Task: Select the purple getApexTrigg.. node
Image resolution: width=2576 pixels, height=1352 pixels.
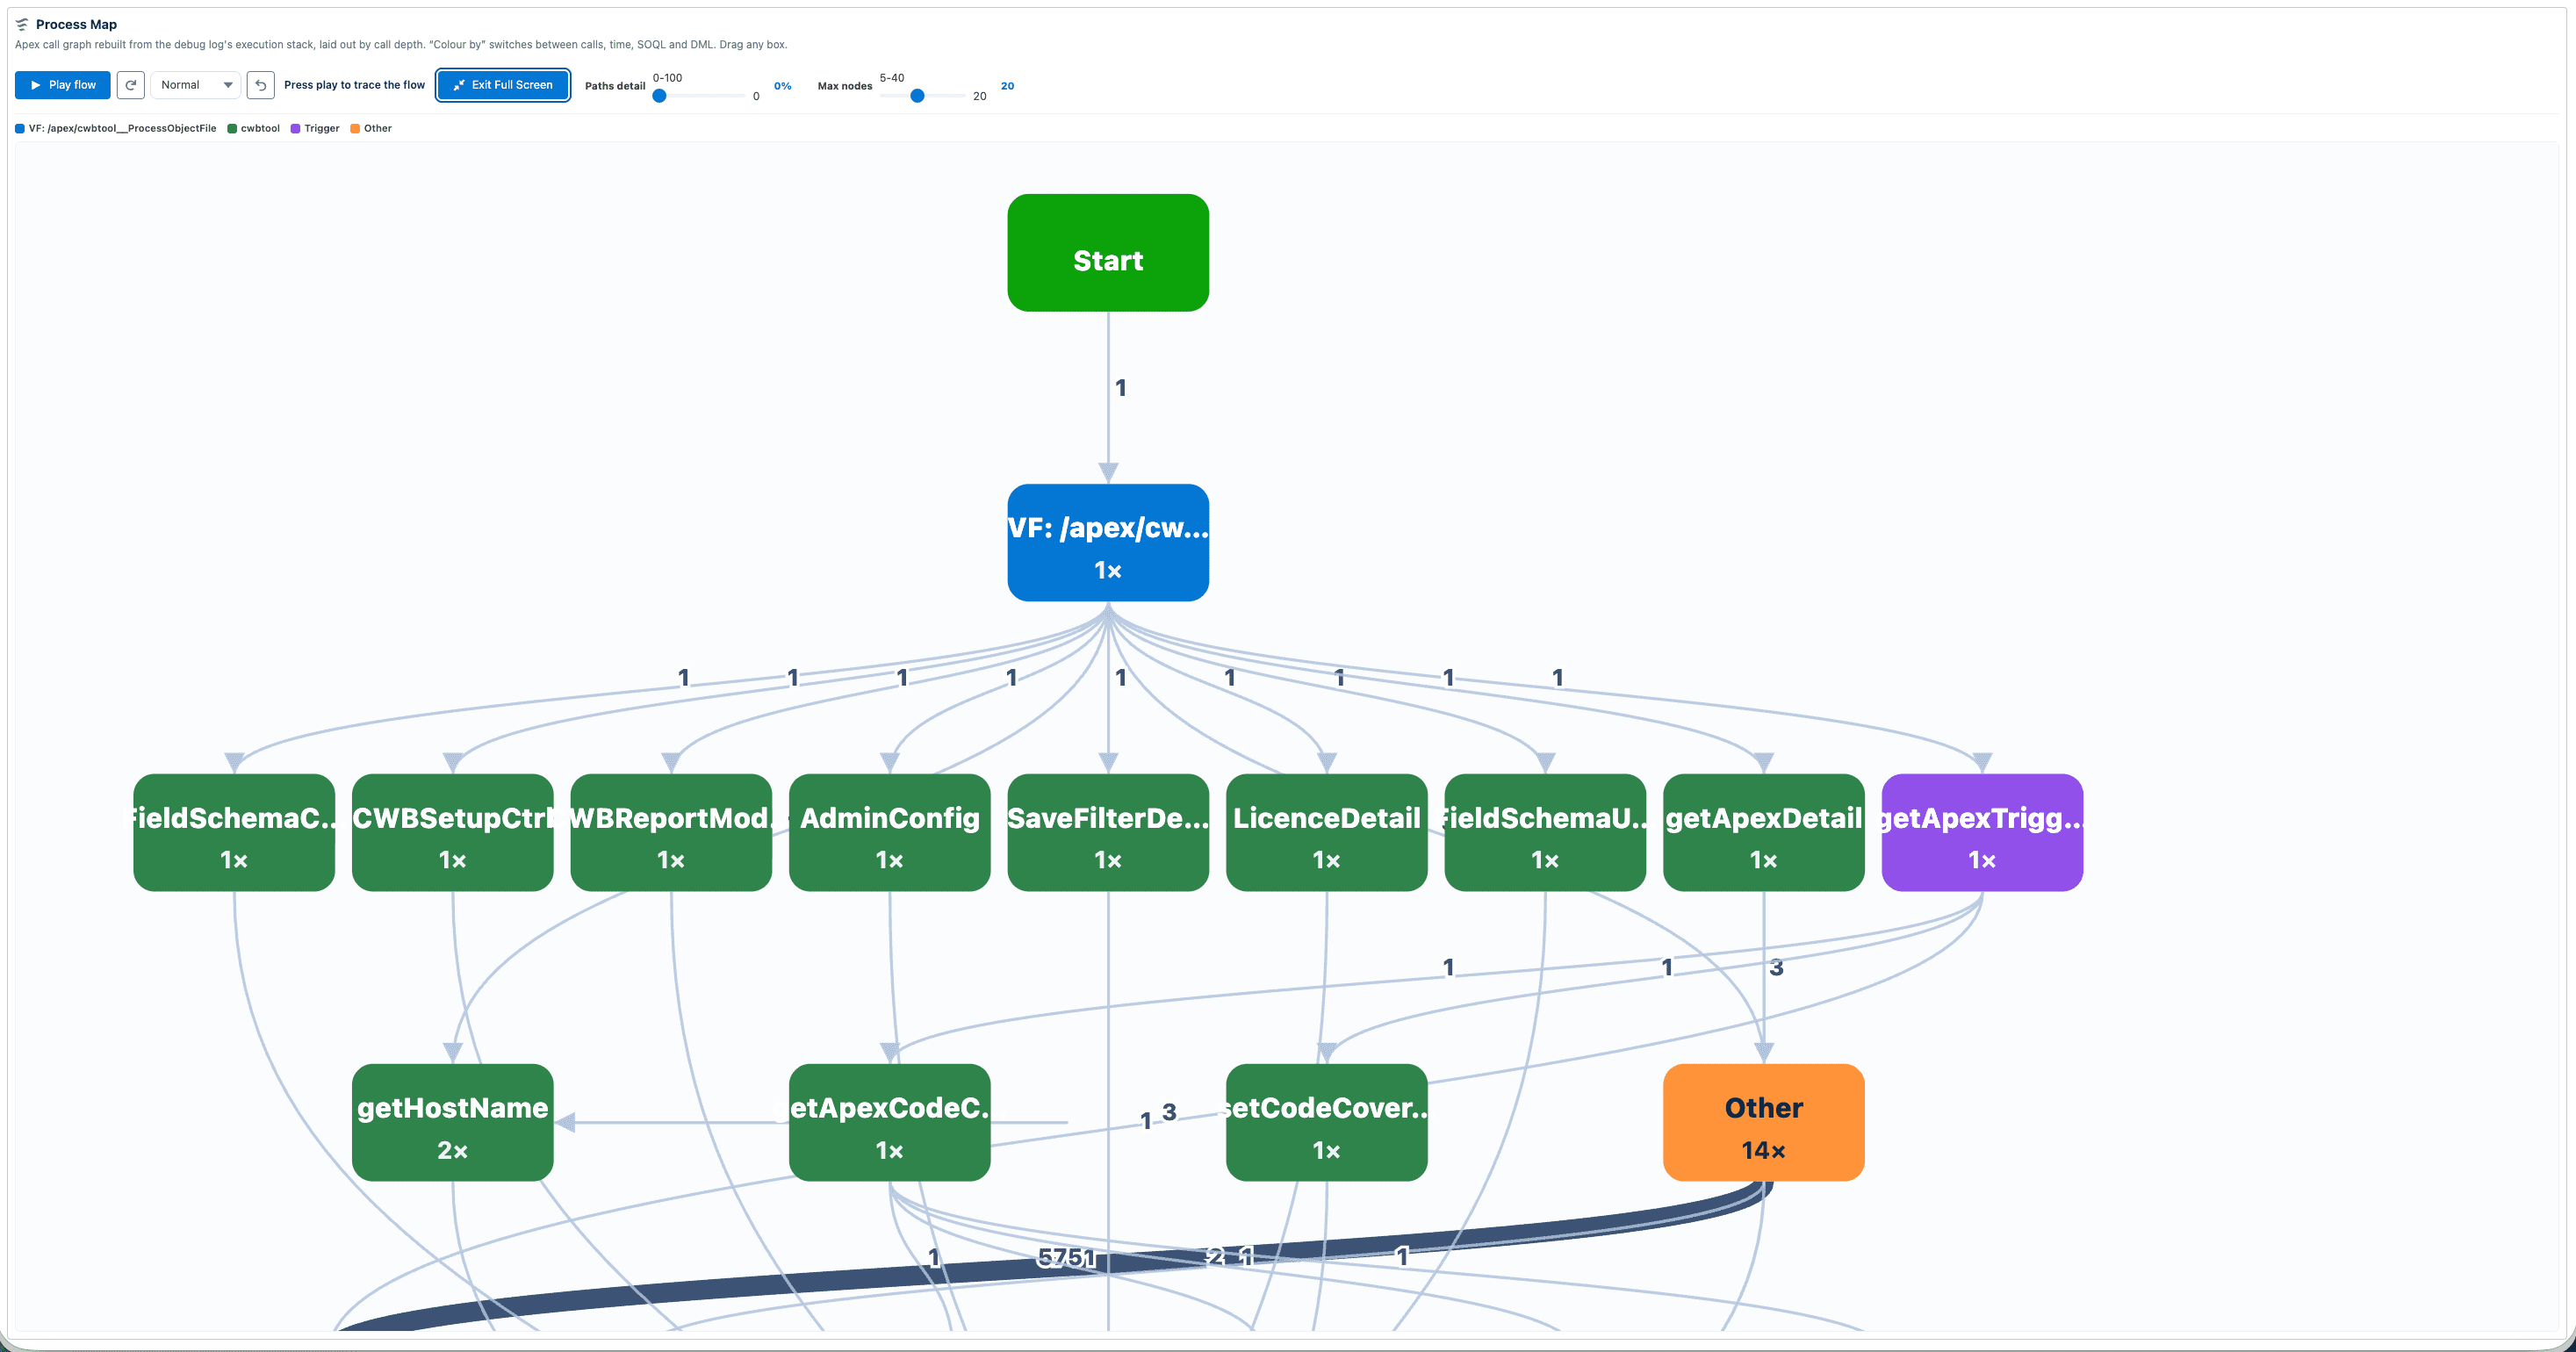Action: pos(1982,833)
